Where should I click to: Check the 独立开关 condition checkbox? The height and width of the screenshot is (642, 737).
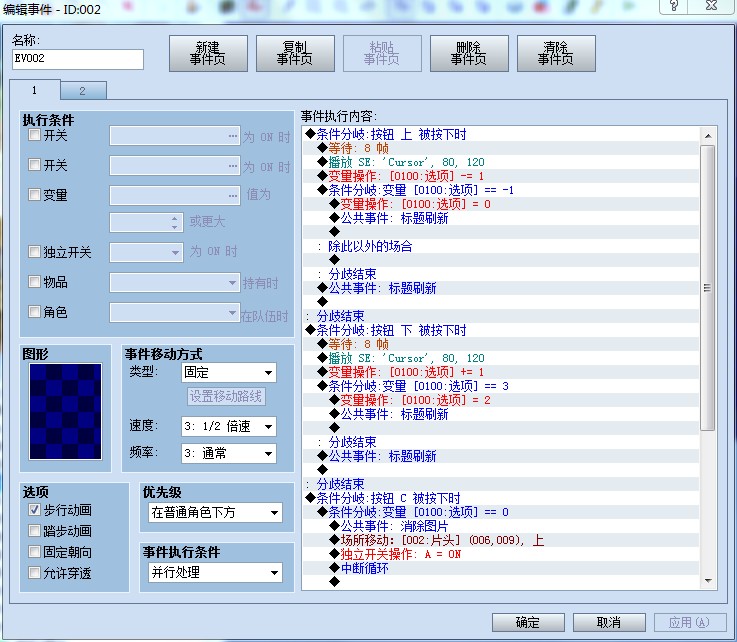34,252
